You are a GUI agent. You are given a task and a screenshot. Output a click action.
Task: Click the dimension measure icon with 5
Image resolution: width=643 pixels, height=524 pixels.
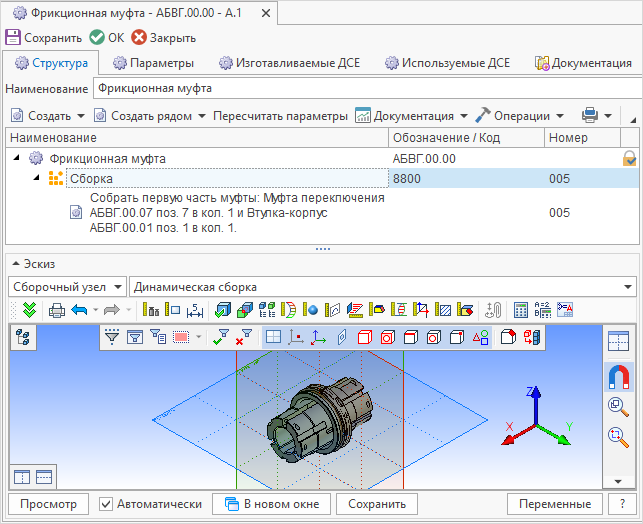pos(195,310)
